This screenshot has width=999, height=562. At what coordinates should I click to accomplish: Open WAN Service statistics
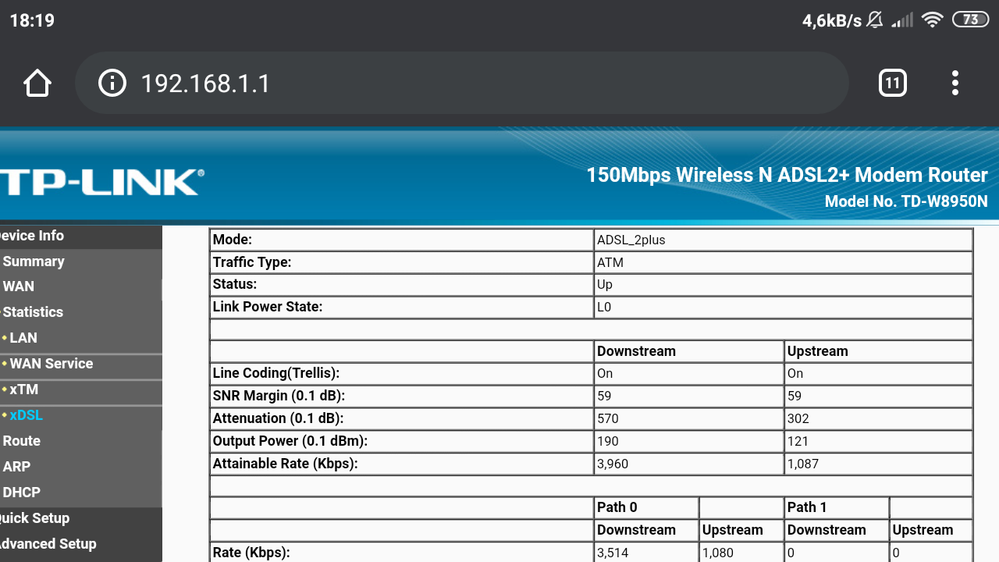coord(51,364)
